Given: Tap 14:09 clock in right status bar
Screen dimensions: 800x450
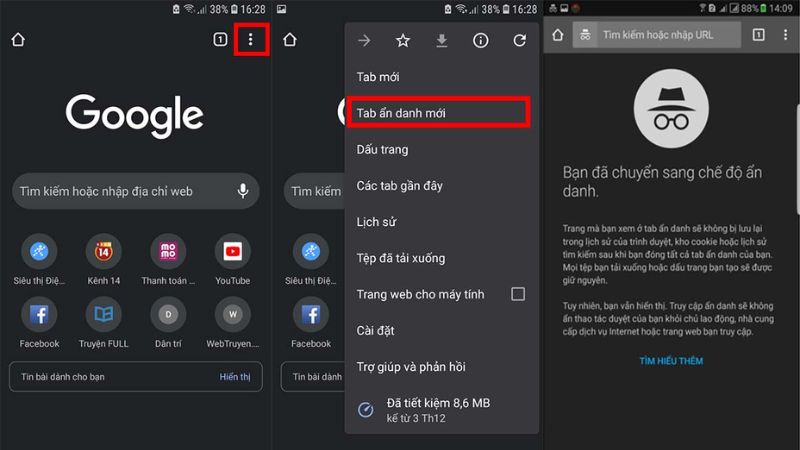Looking at the screenshot, I should coord(781,8).
